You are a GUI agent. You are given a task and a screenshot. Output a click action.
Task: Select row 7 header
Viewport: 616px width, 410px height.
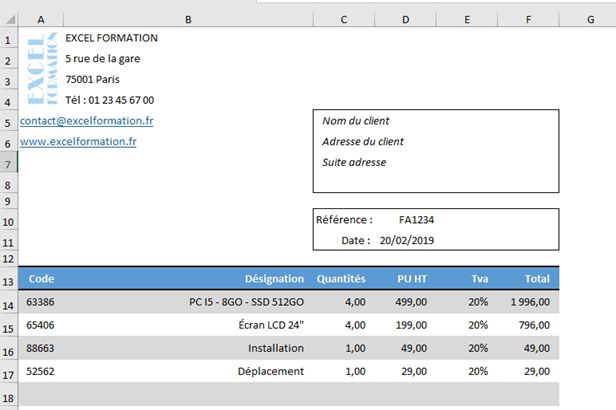point(9,163)
